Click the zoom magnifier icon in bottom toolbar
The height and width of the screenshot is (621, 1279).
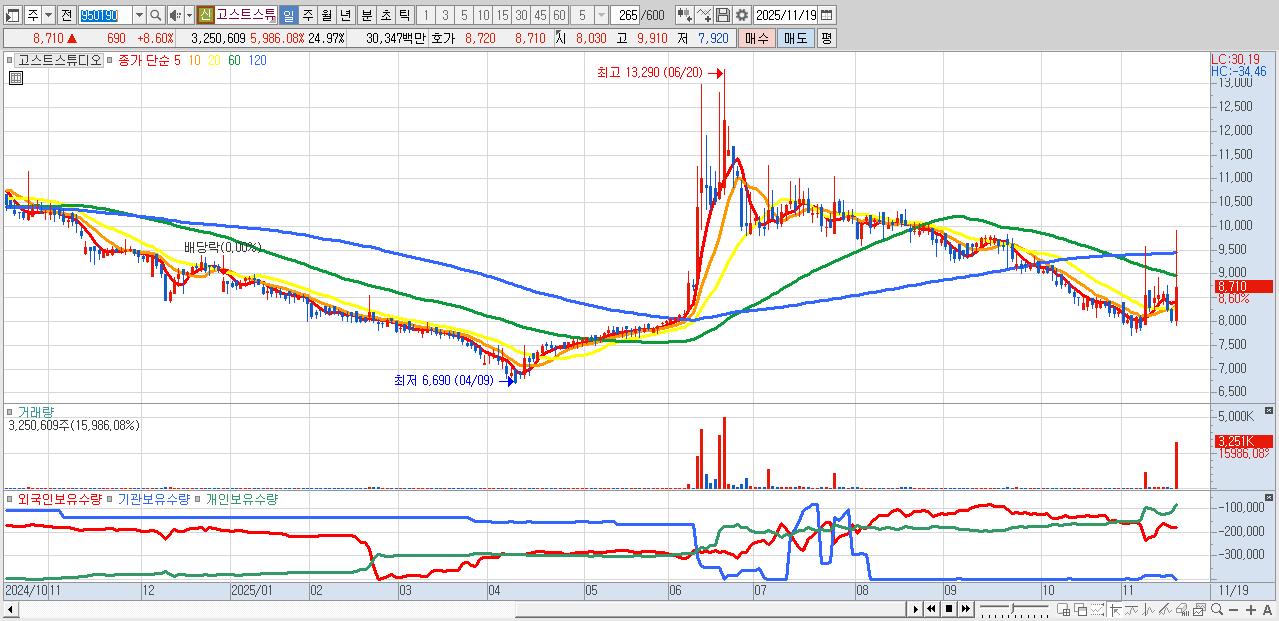point(1217,610)
